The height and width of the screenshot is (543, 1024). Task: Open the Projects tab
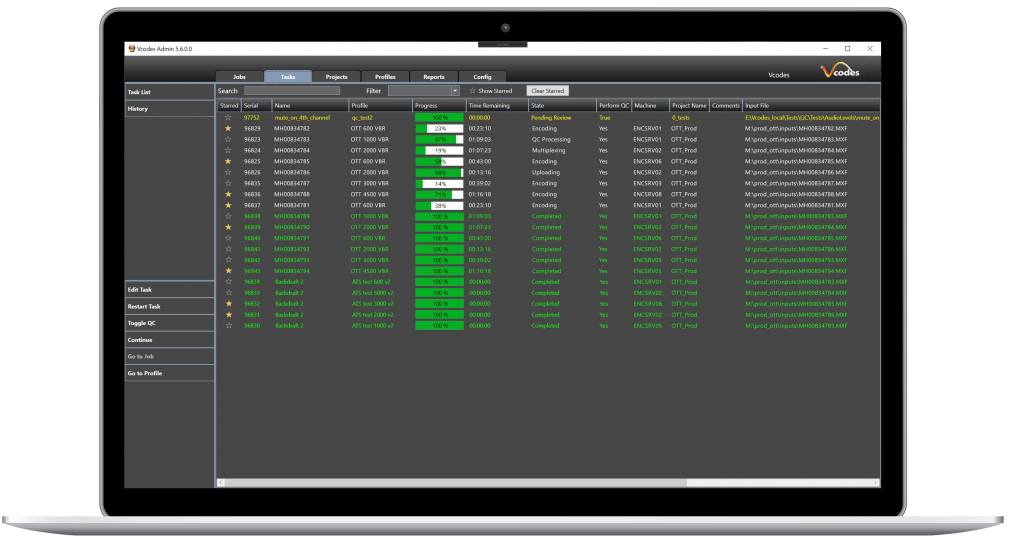coord(336,76)
